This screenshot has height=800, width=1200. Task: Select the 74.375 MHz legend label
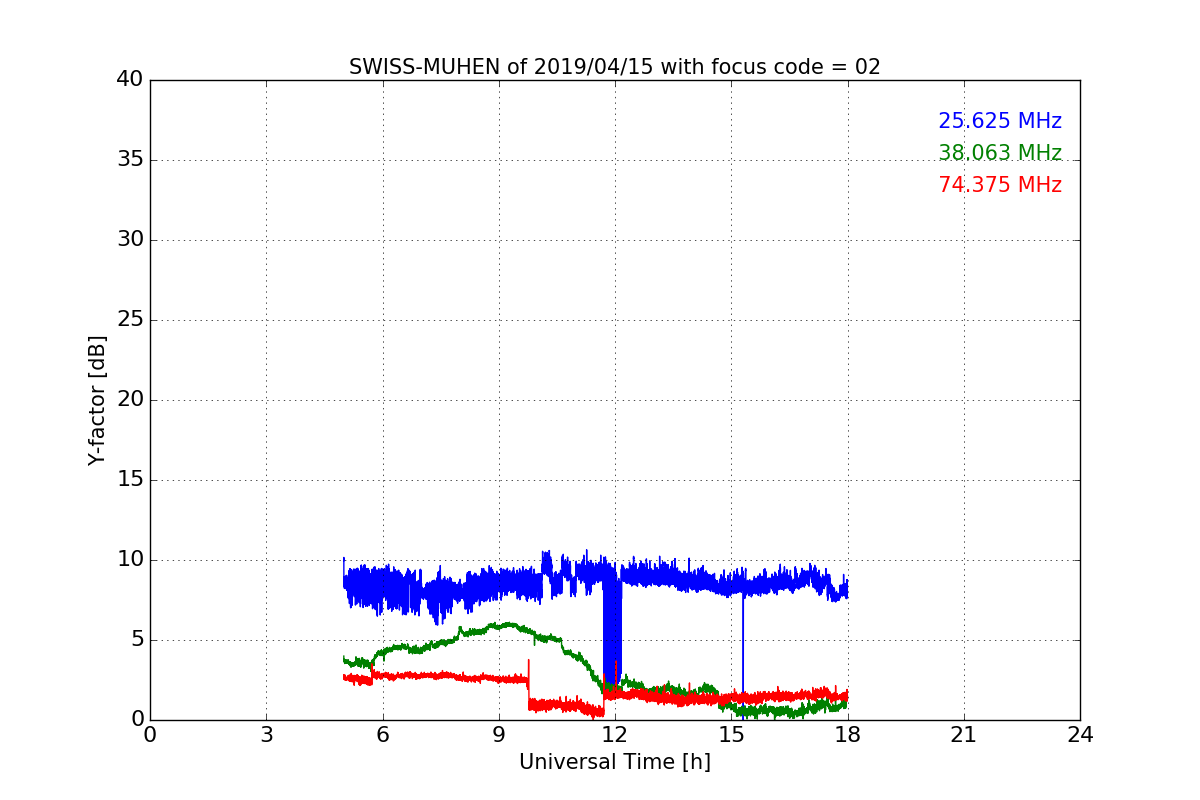pos(1000,185)
